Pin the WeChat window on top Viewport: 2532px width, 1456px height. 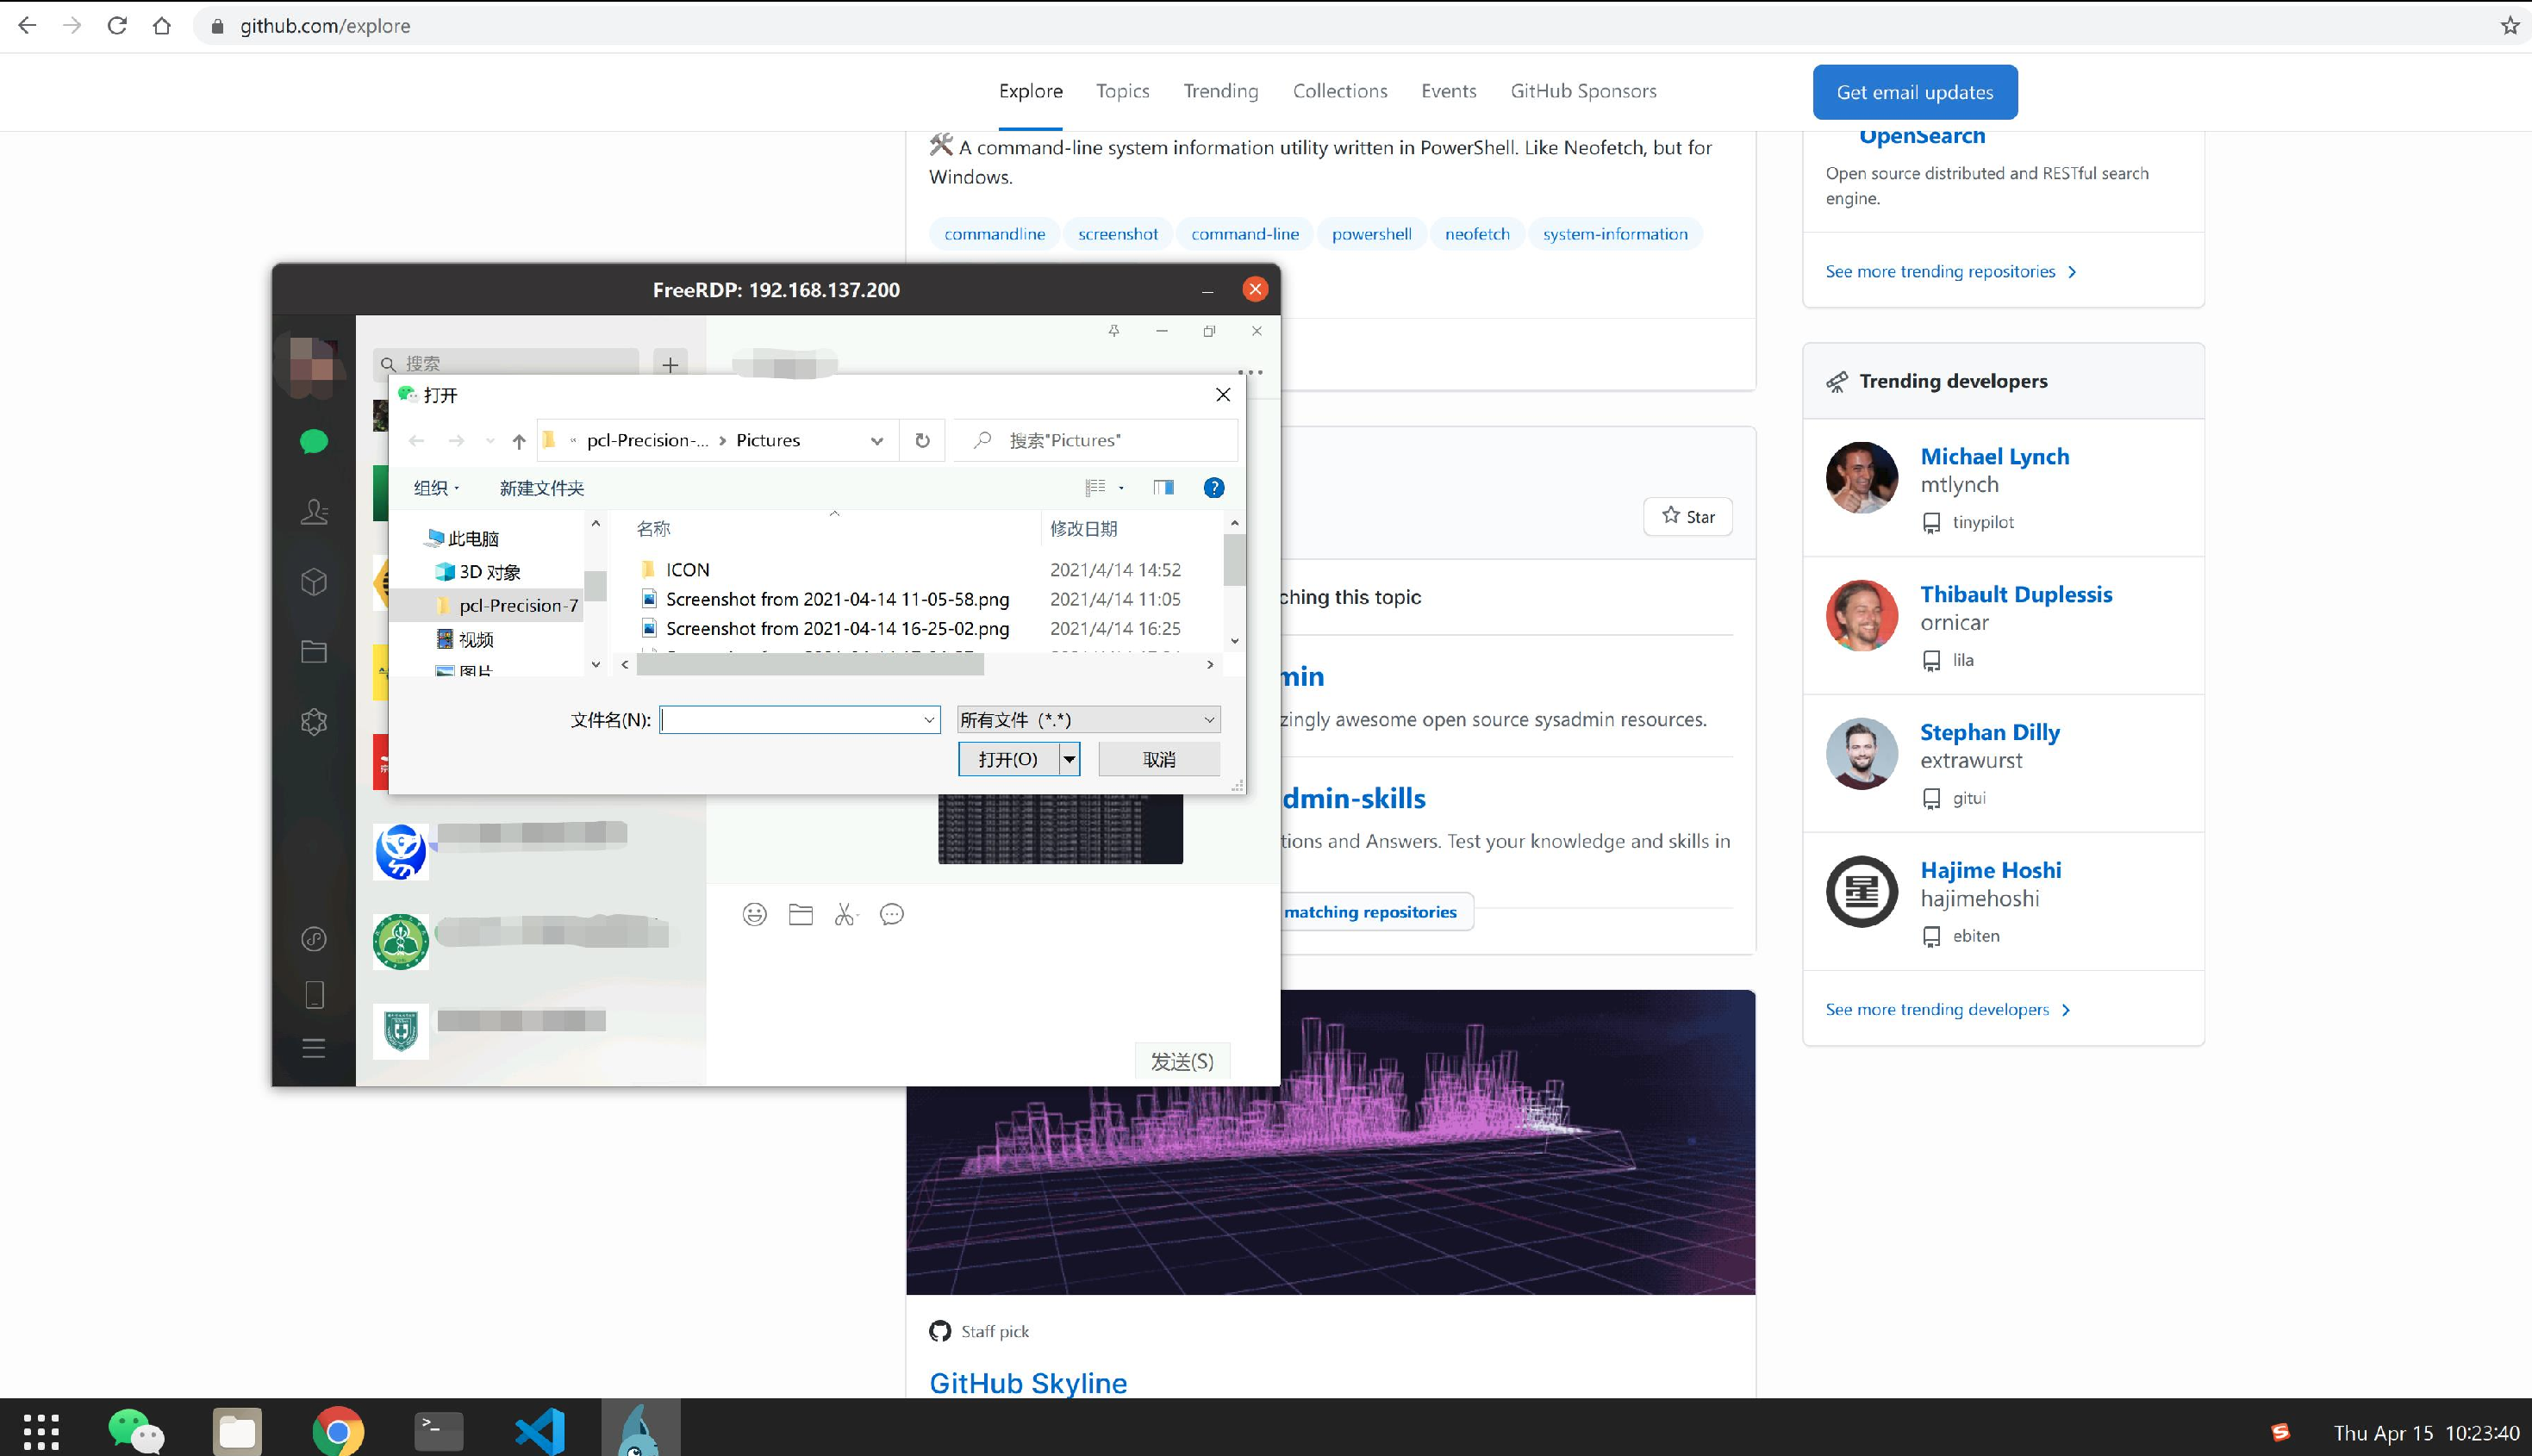coord(1113,331)
